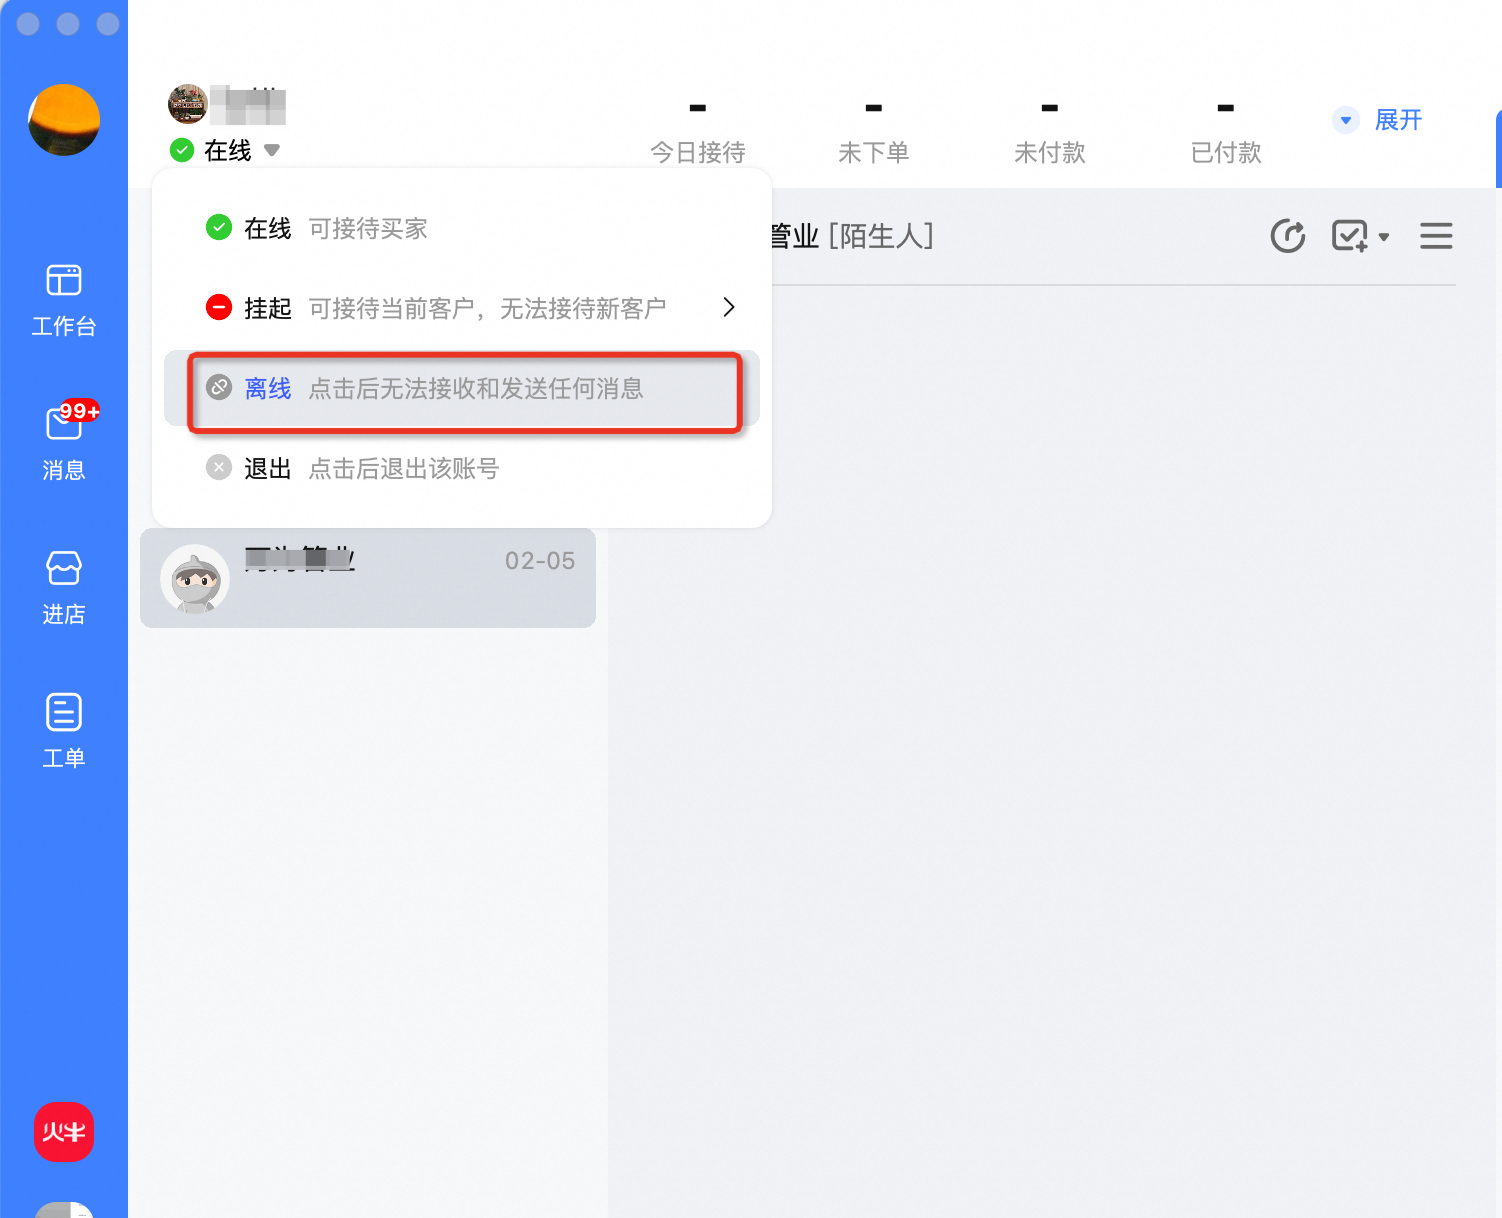Select 在线 可接待买家 status option
This screenshot has width=1502, height=1218.
tap(462, 228)
